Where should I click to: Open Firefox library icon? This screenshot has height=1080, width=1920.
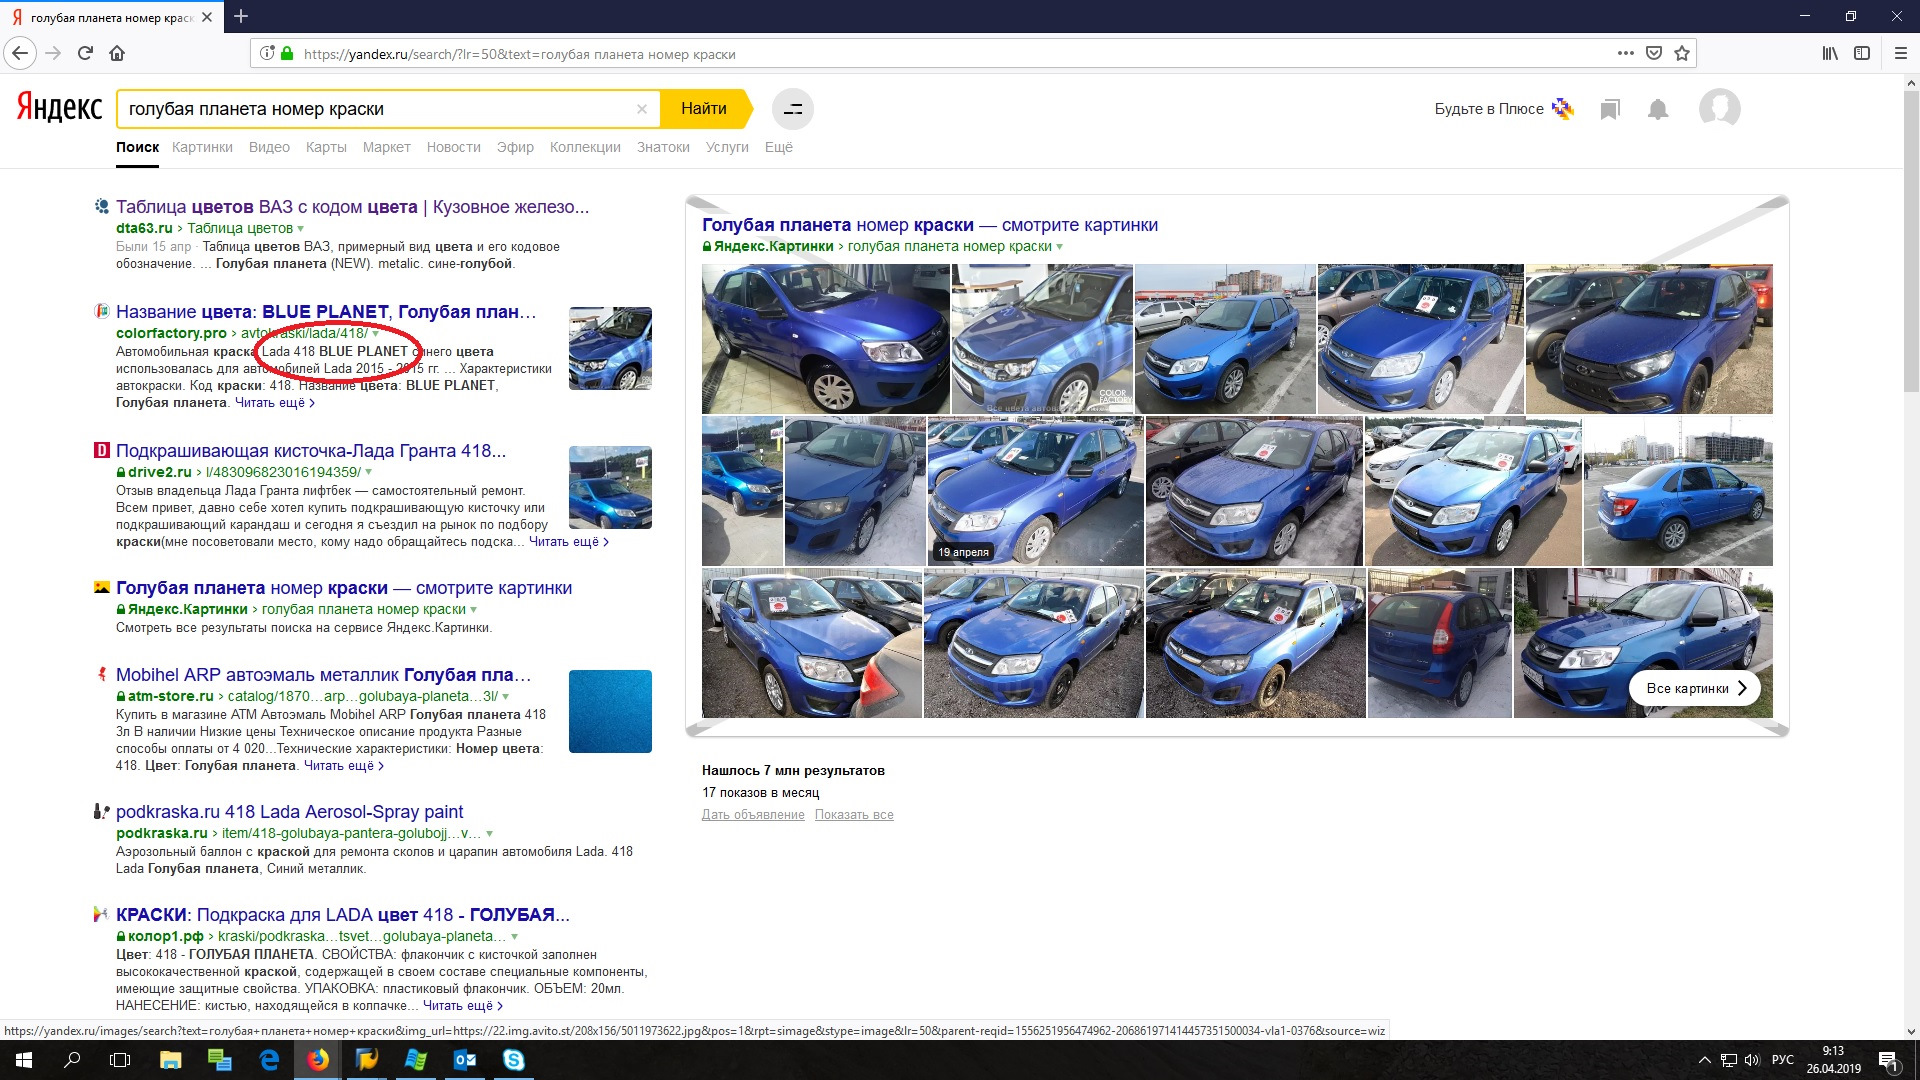click(x=1830, y=53)
